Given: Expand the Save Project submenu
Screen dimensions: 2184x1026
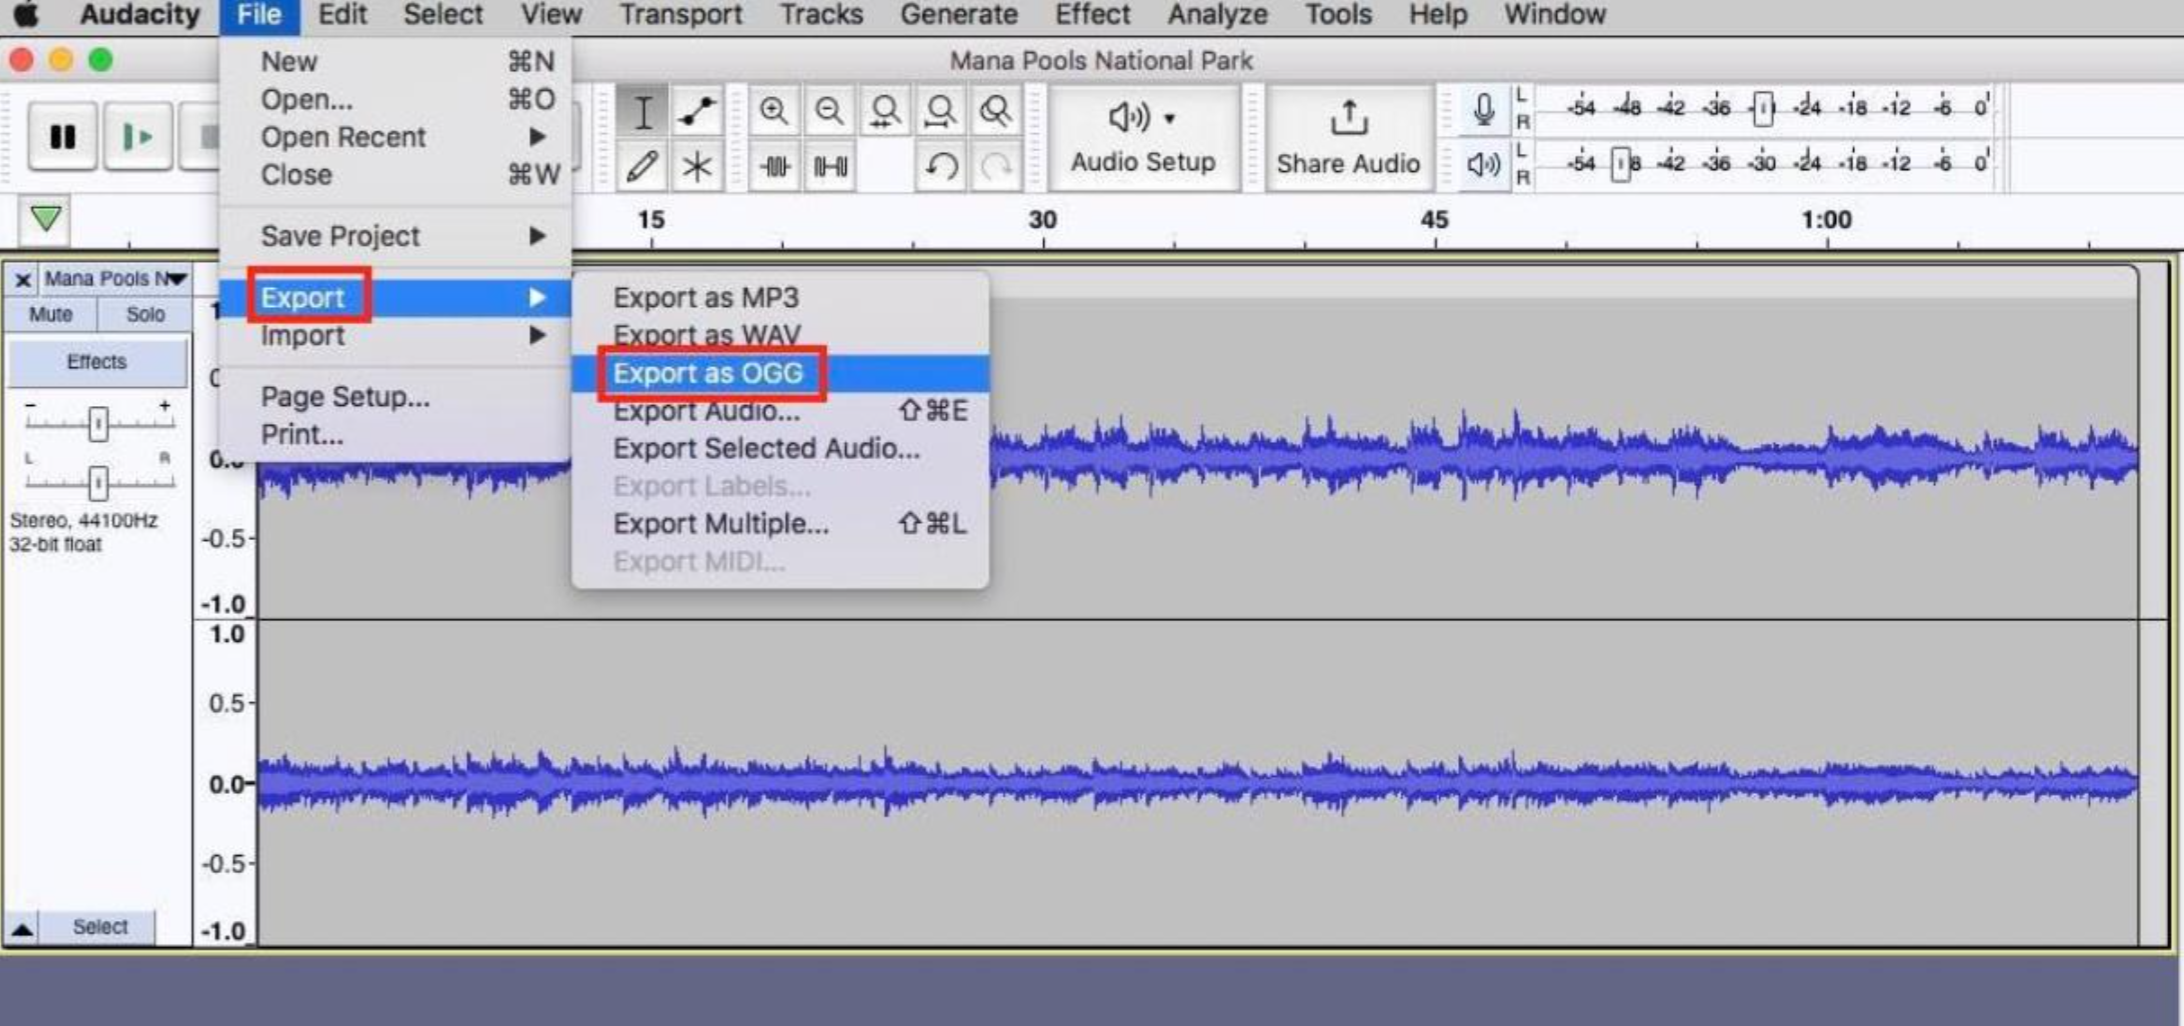Looking at the screenshot, I should click(x=396, y=236).
